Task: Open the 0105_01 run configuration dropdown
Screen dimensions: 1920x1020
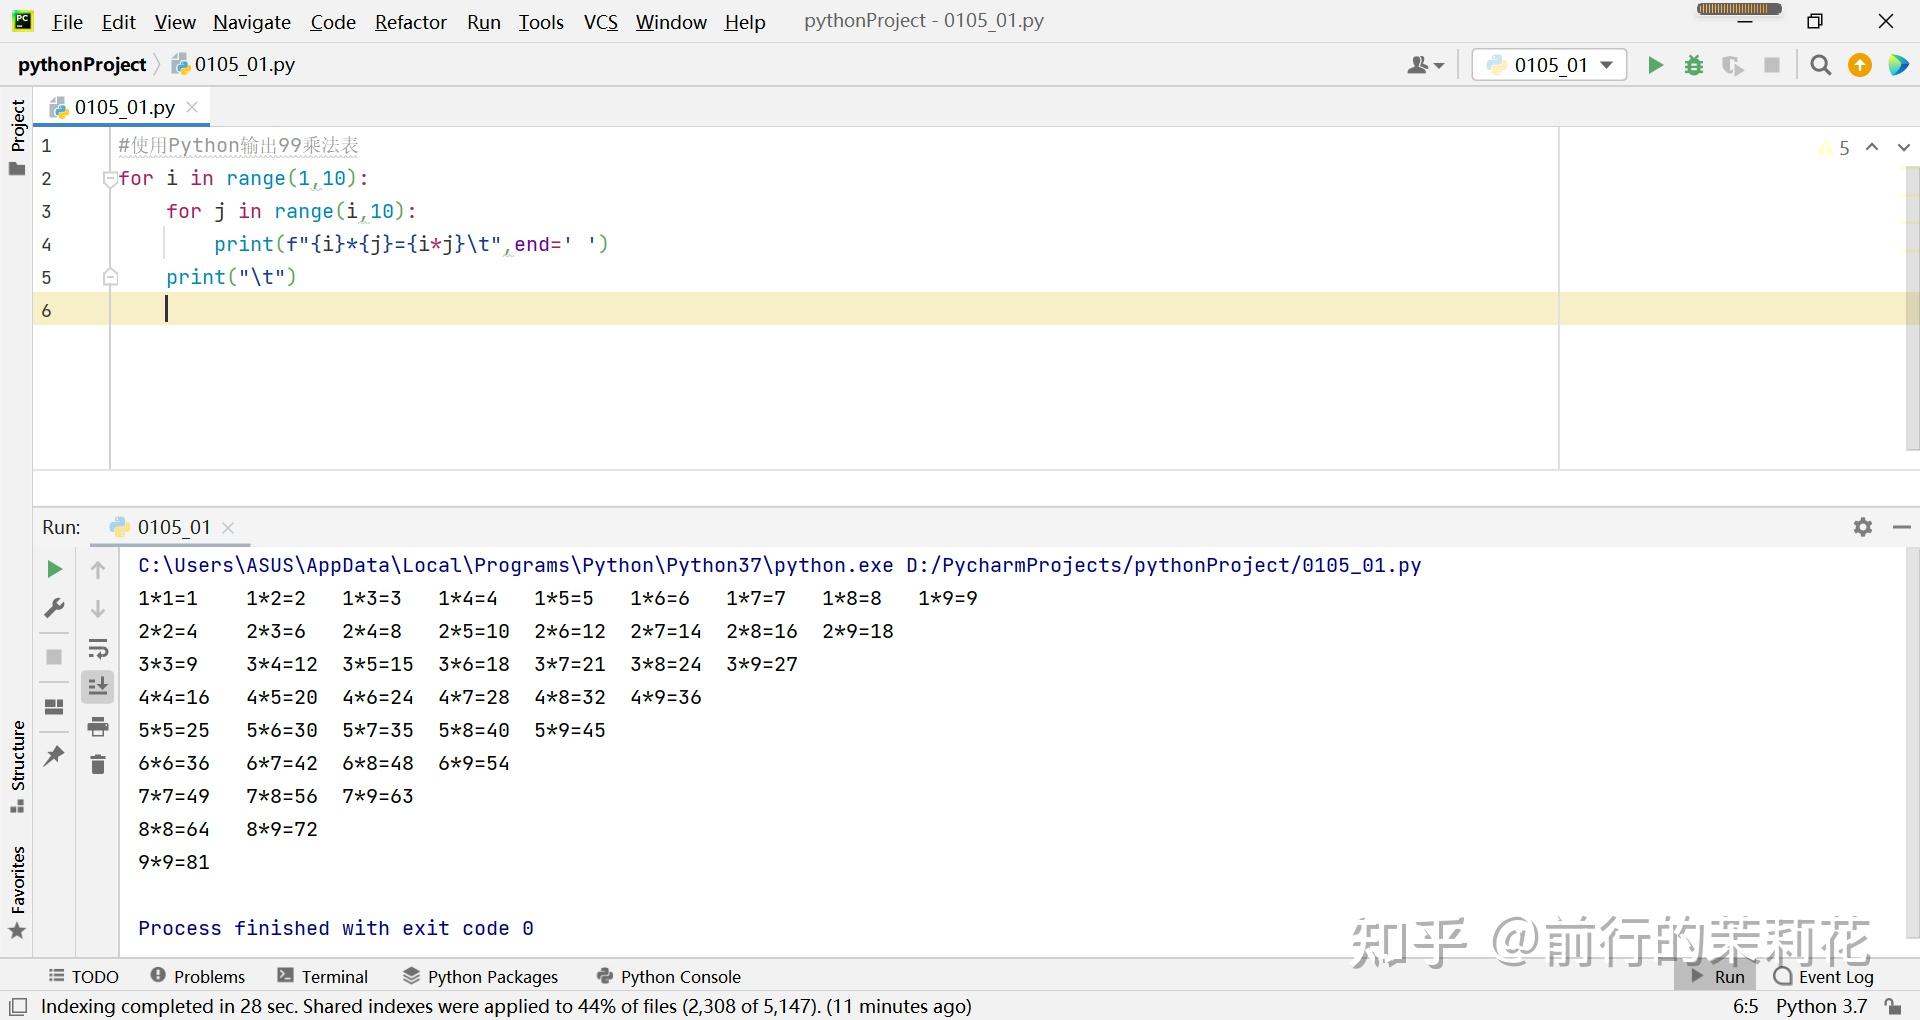Action: click(x=1549, y=65)
